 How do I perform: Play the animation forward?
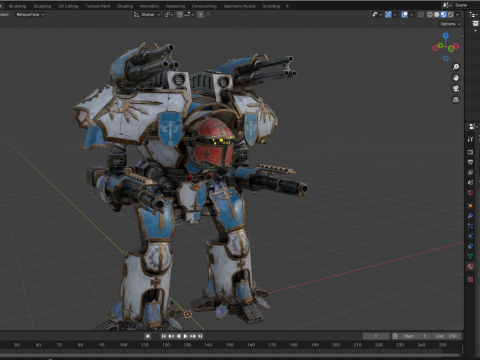[186, 336]
